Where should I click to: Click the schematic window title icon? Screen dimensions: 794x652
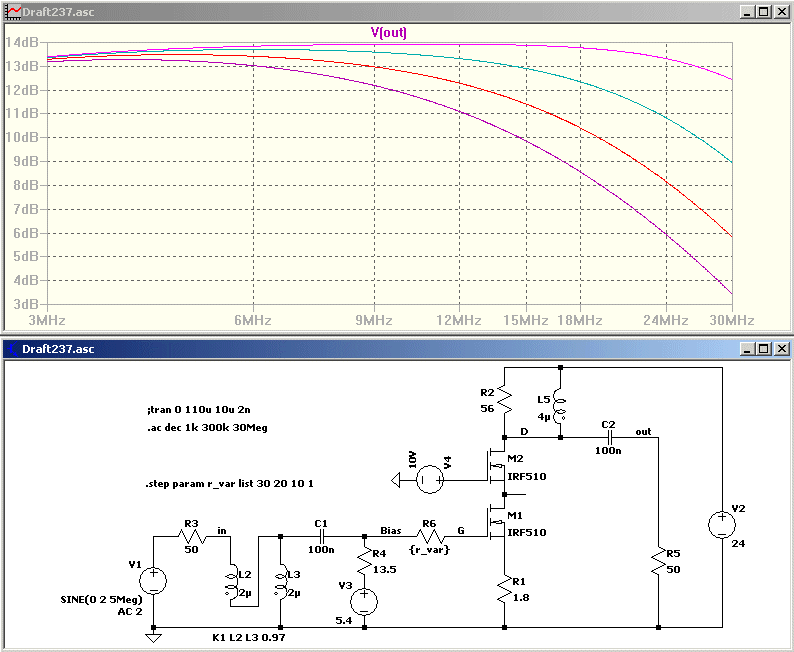[x=13, y=349]
